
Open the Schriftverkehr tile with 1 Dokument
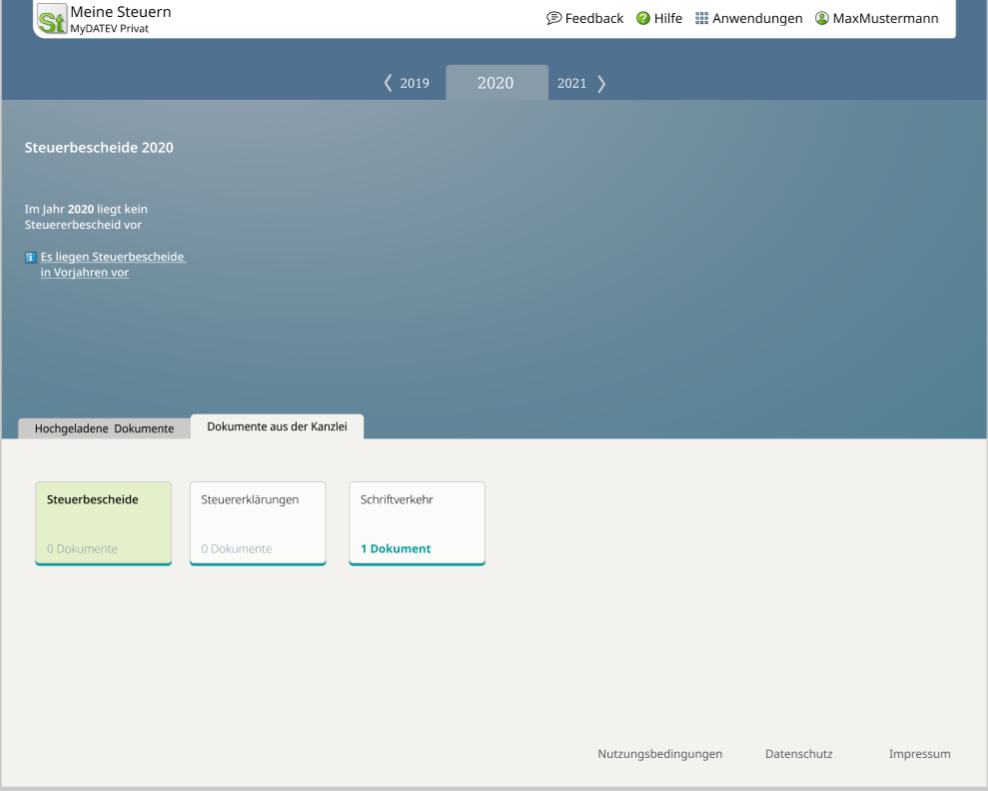coord(416,523)
